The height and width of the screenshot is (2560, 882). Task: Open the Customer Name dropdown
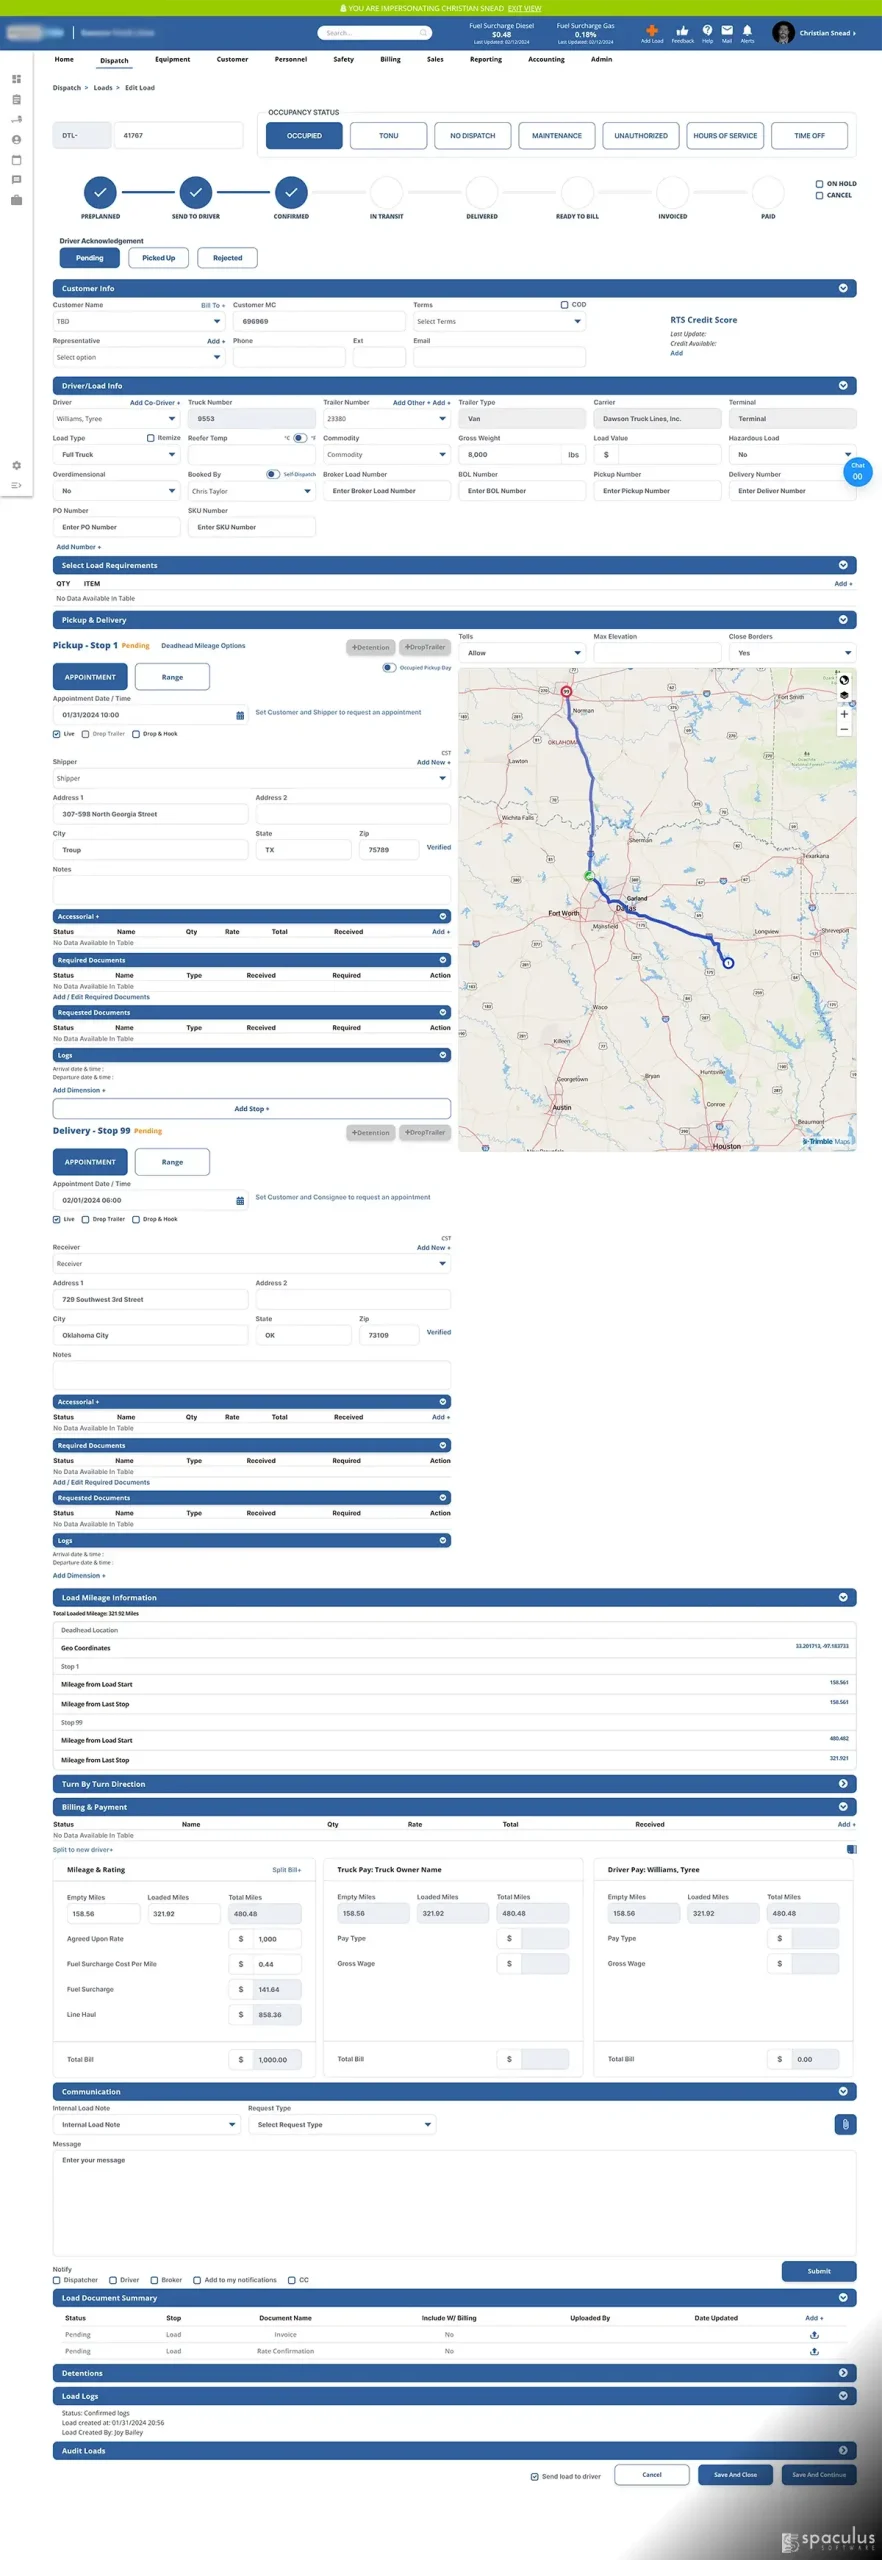(x=139, y=321)
